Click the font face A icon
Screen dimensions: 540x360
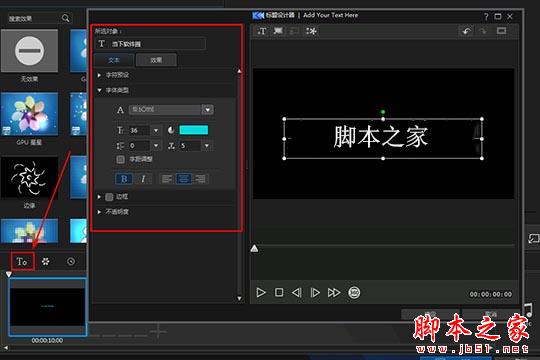(120, 110)
